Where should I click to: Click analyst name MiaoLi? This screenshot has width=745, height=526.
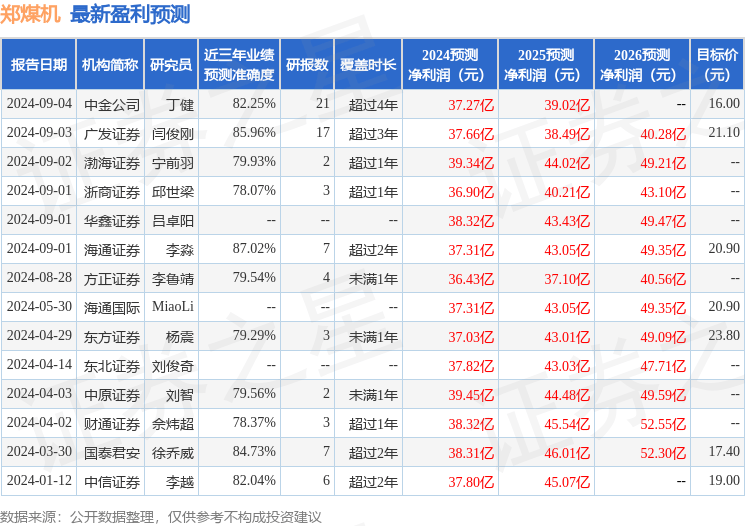pos(173,306)
